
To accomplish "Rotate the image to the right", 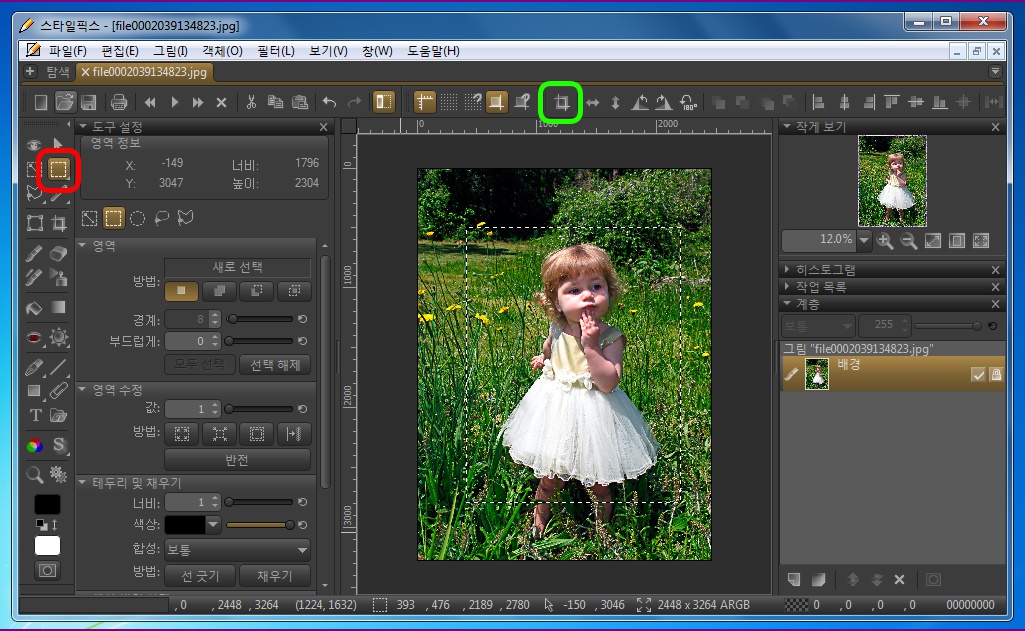I will click(x=664, y=102).
